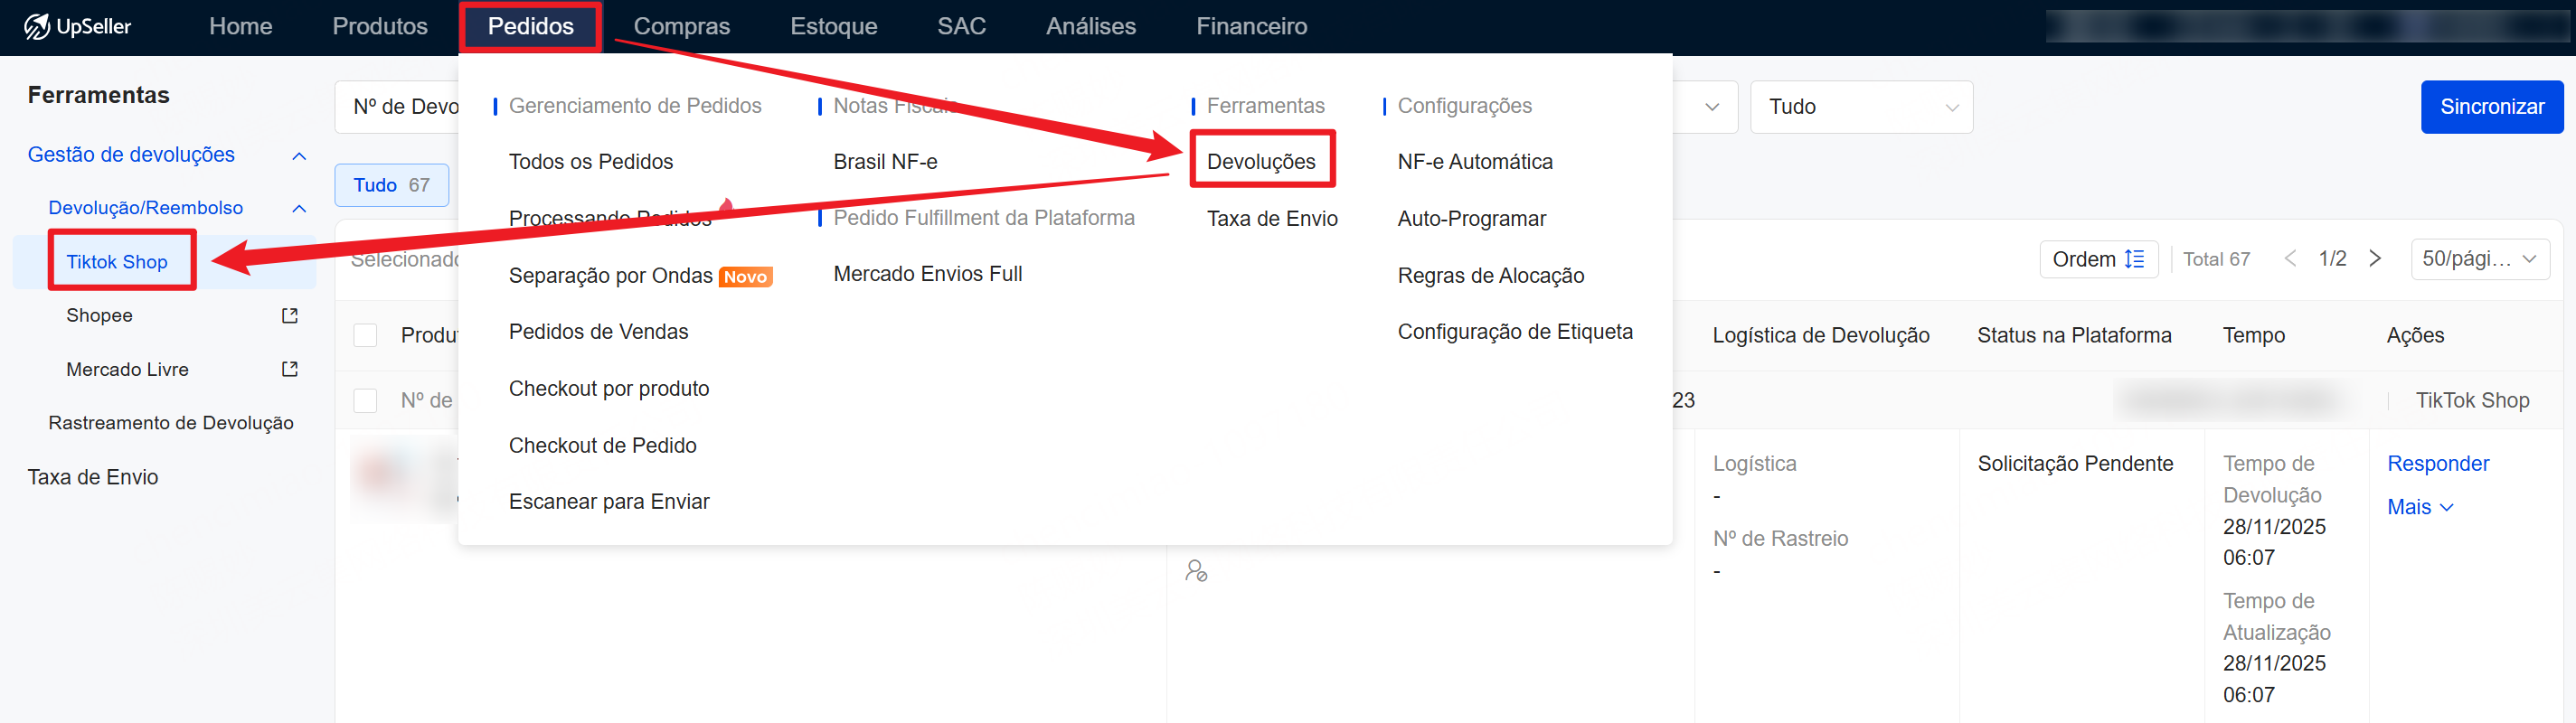2576x723 pixels.
Task: Select the Tudo 67 tab
Action: [391, 185]
